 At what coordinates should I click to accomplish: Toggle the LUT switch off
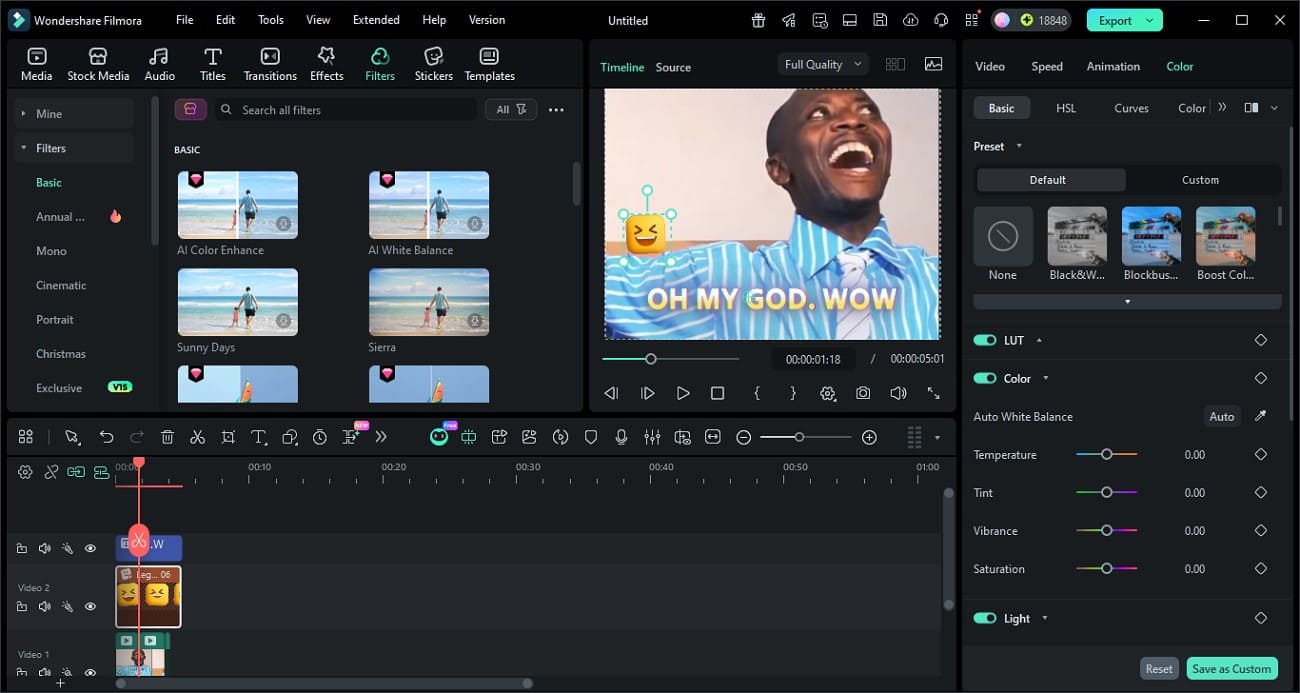(x=985, y=340)
